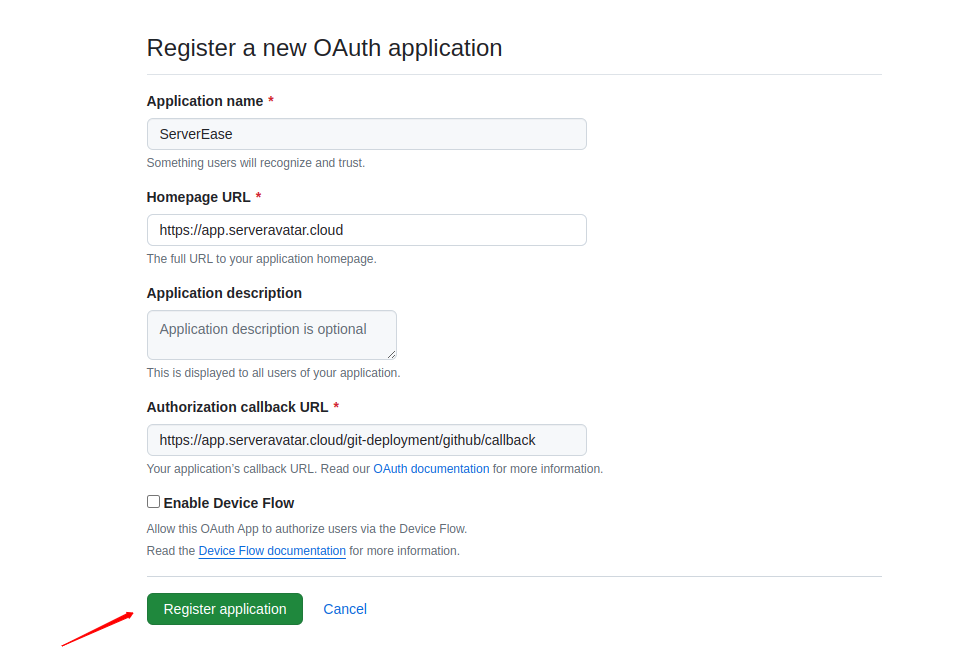
Task: Click the "Application description" label
Action: point(224,293)
